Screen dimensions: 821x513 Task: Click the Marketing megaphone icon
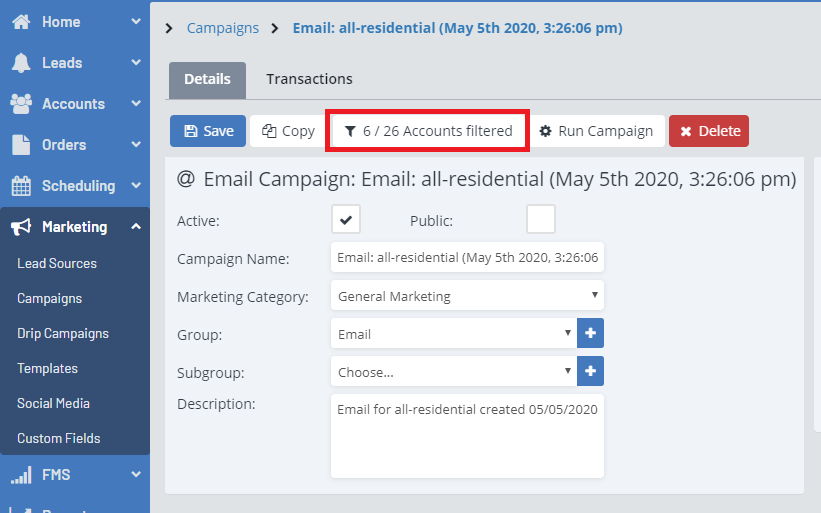pos(21,227)
